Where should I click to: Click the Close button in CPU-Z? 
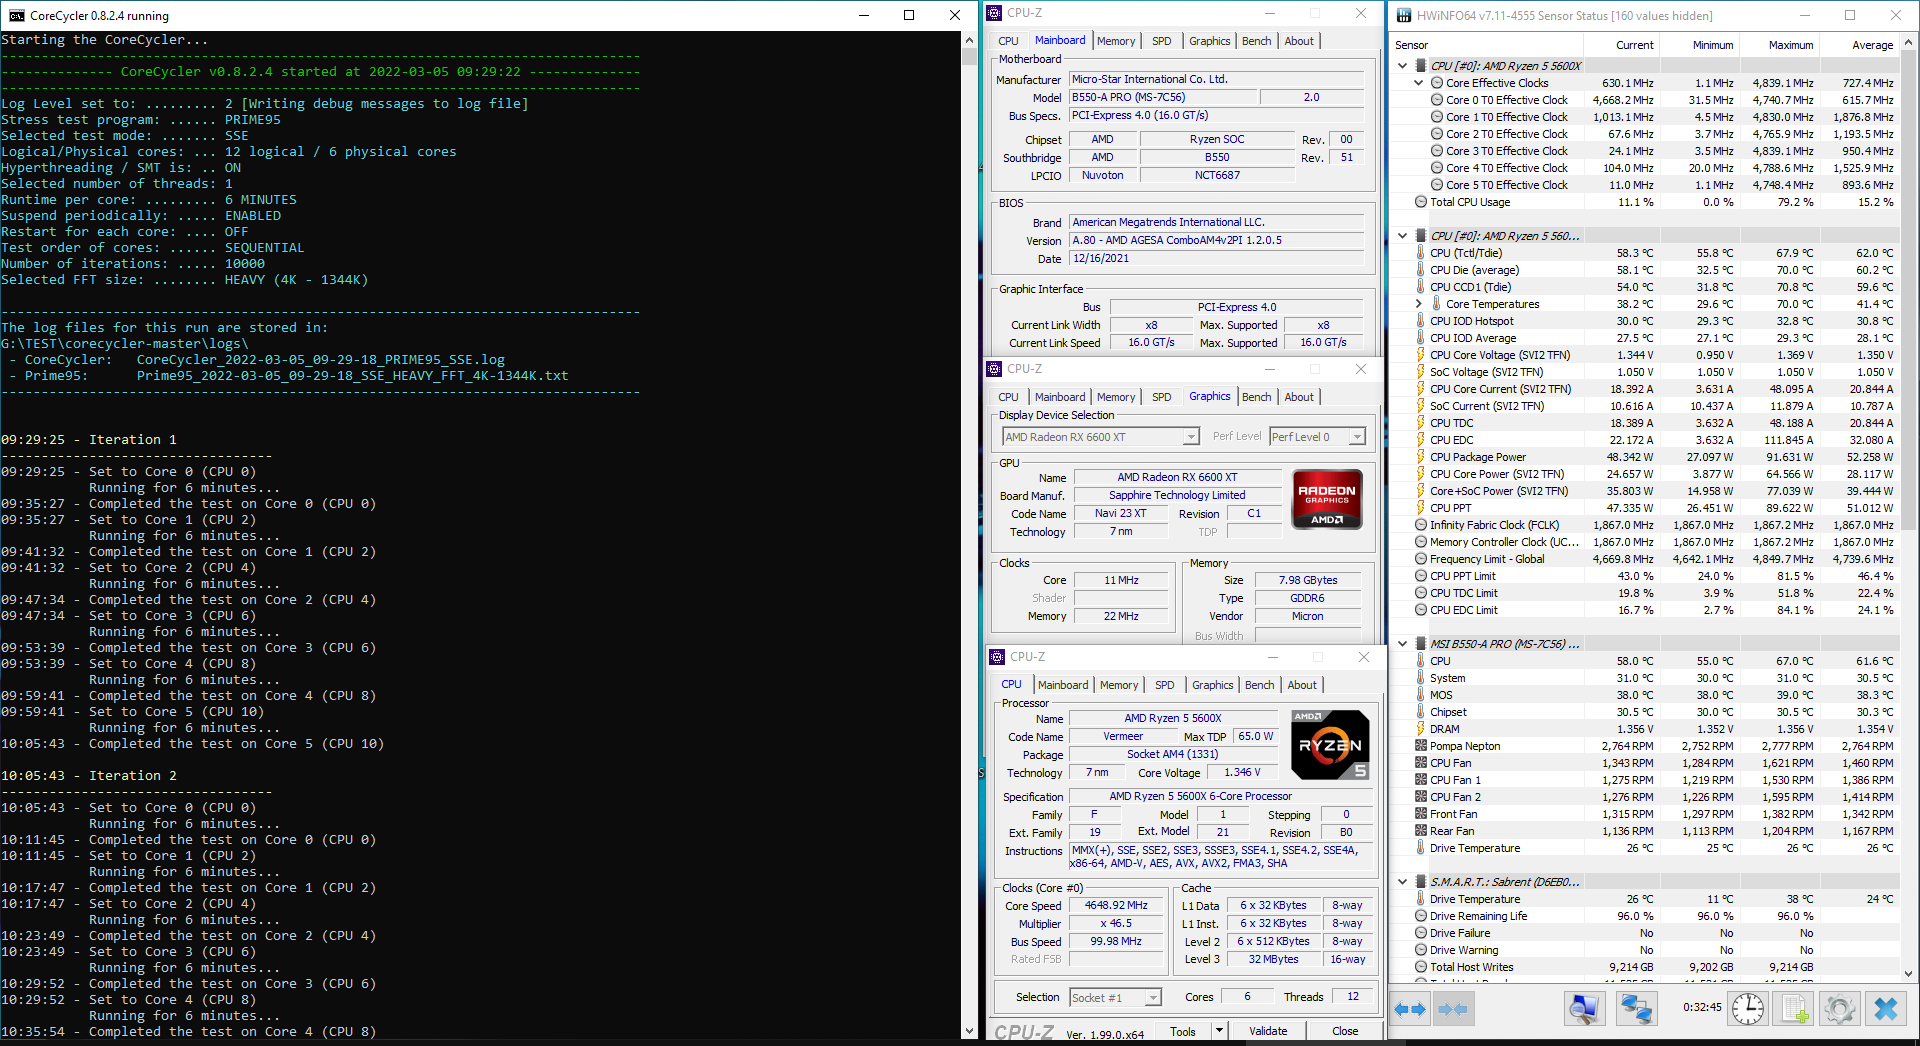1345,1031
